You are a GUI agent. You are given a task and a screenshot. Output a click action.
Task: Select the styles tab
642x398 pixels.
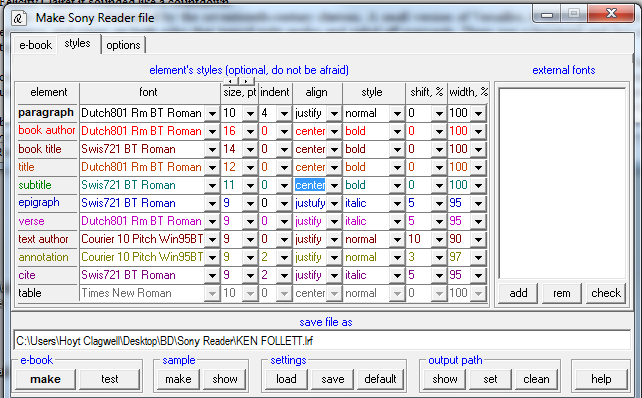pyautogui.click(x=78, y=43)
